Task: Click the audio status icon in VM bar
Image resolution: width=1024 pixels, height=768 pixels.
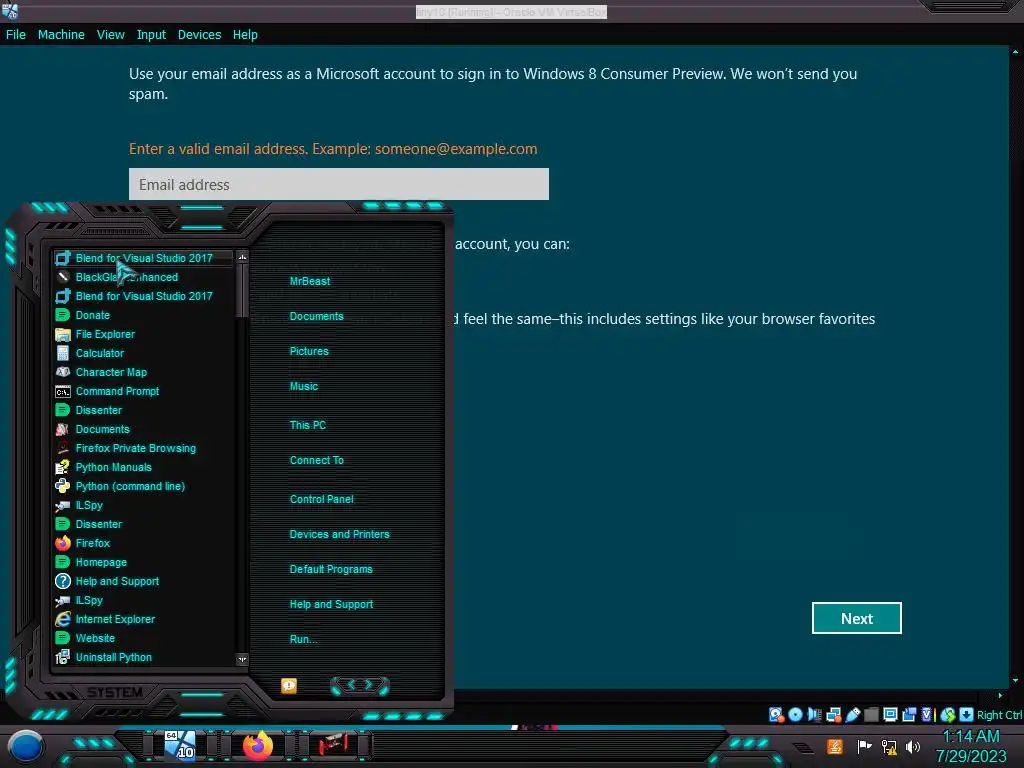Action: tap(814, 714)
